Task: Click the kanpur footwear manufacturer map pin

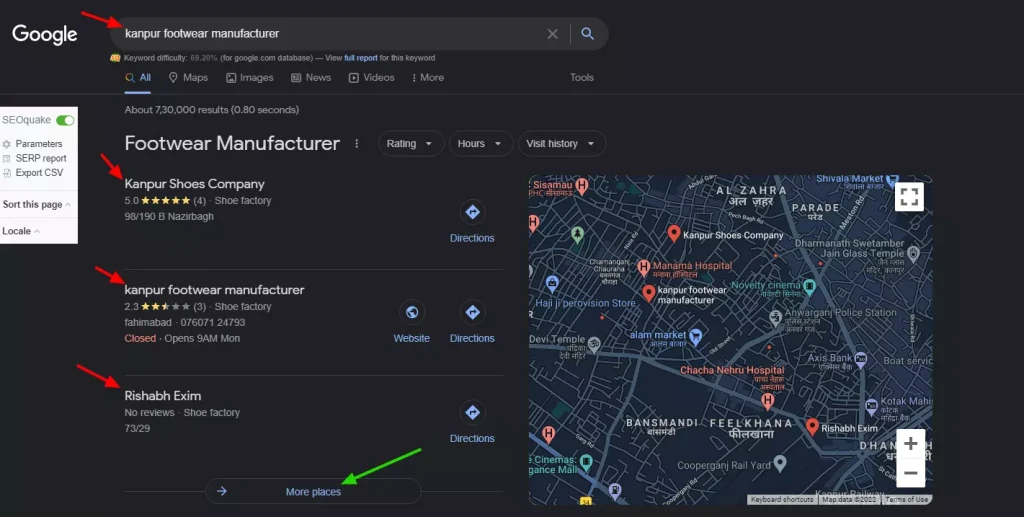Action: pos(648,293)
